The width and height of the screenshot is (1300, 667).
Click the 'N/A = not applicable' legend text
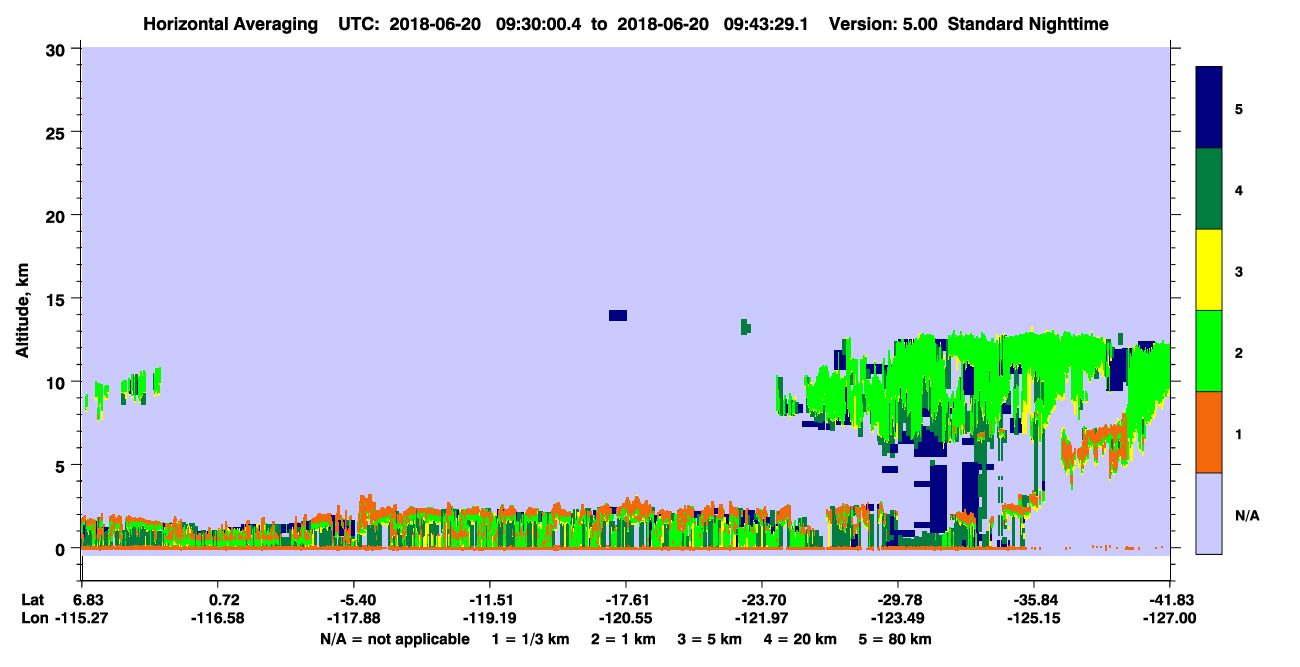[x=395, y=639]
